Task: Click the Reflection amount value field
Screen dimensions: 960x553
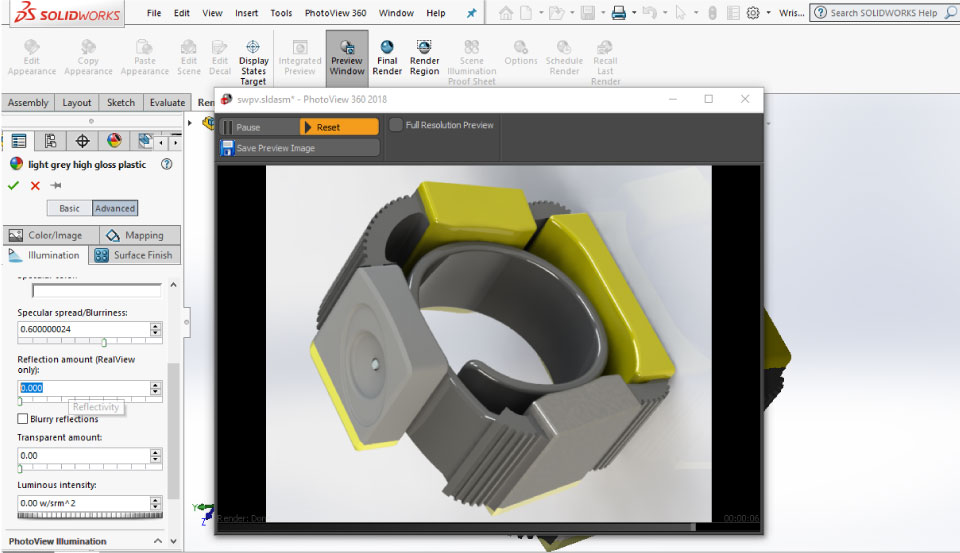Action: pyautogui.click(x=84, y=388)
